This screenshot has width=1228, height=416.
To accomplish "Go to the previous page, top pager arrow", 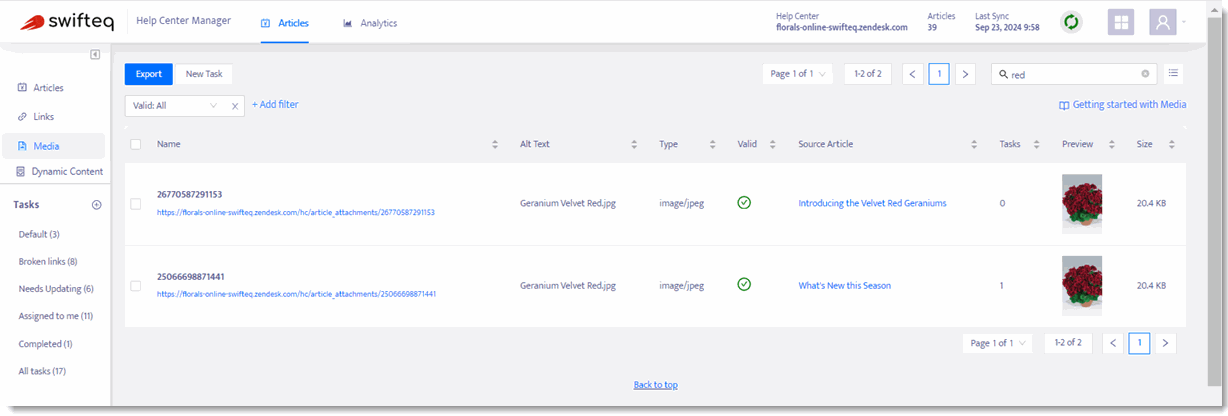I will tap(912, 74).
